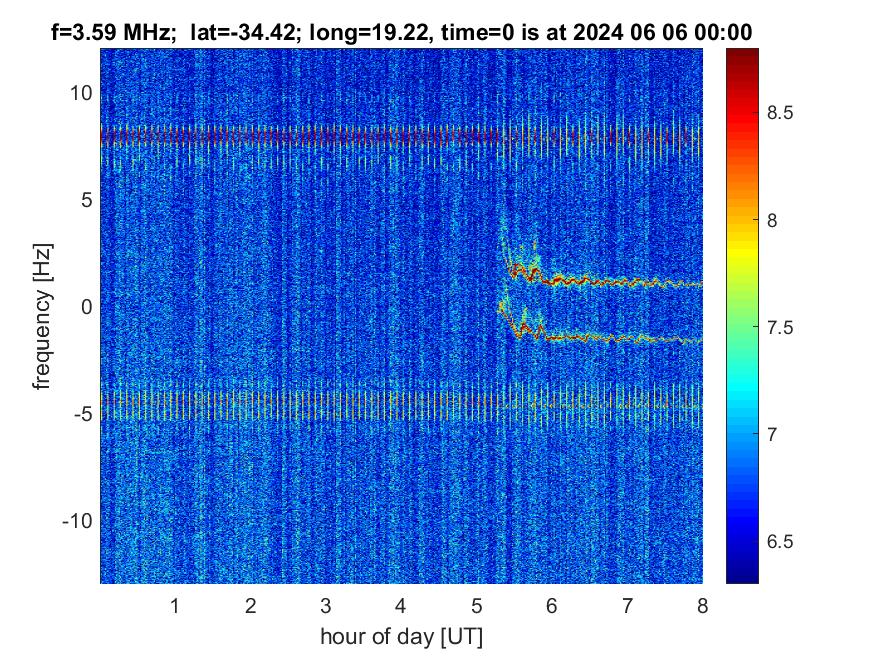Click the x-axis tick label for hour 3
The width and height of the screenshot is (875, 656).
pos(325,606)
